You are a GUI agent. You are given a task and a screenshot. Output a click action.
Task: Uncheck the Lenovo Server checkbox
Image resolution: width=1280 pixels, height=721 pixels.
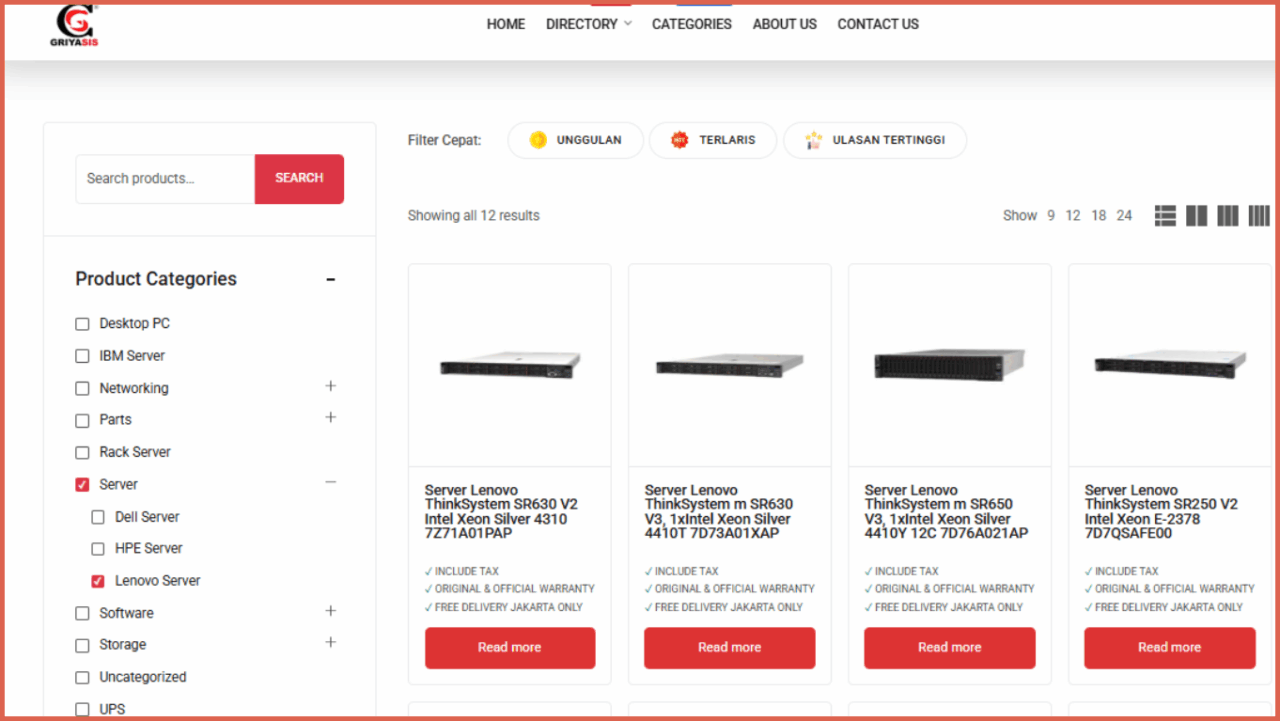tap(98, 581)
